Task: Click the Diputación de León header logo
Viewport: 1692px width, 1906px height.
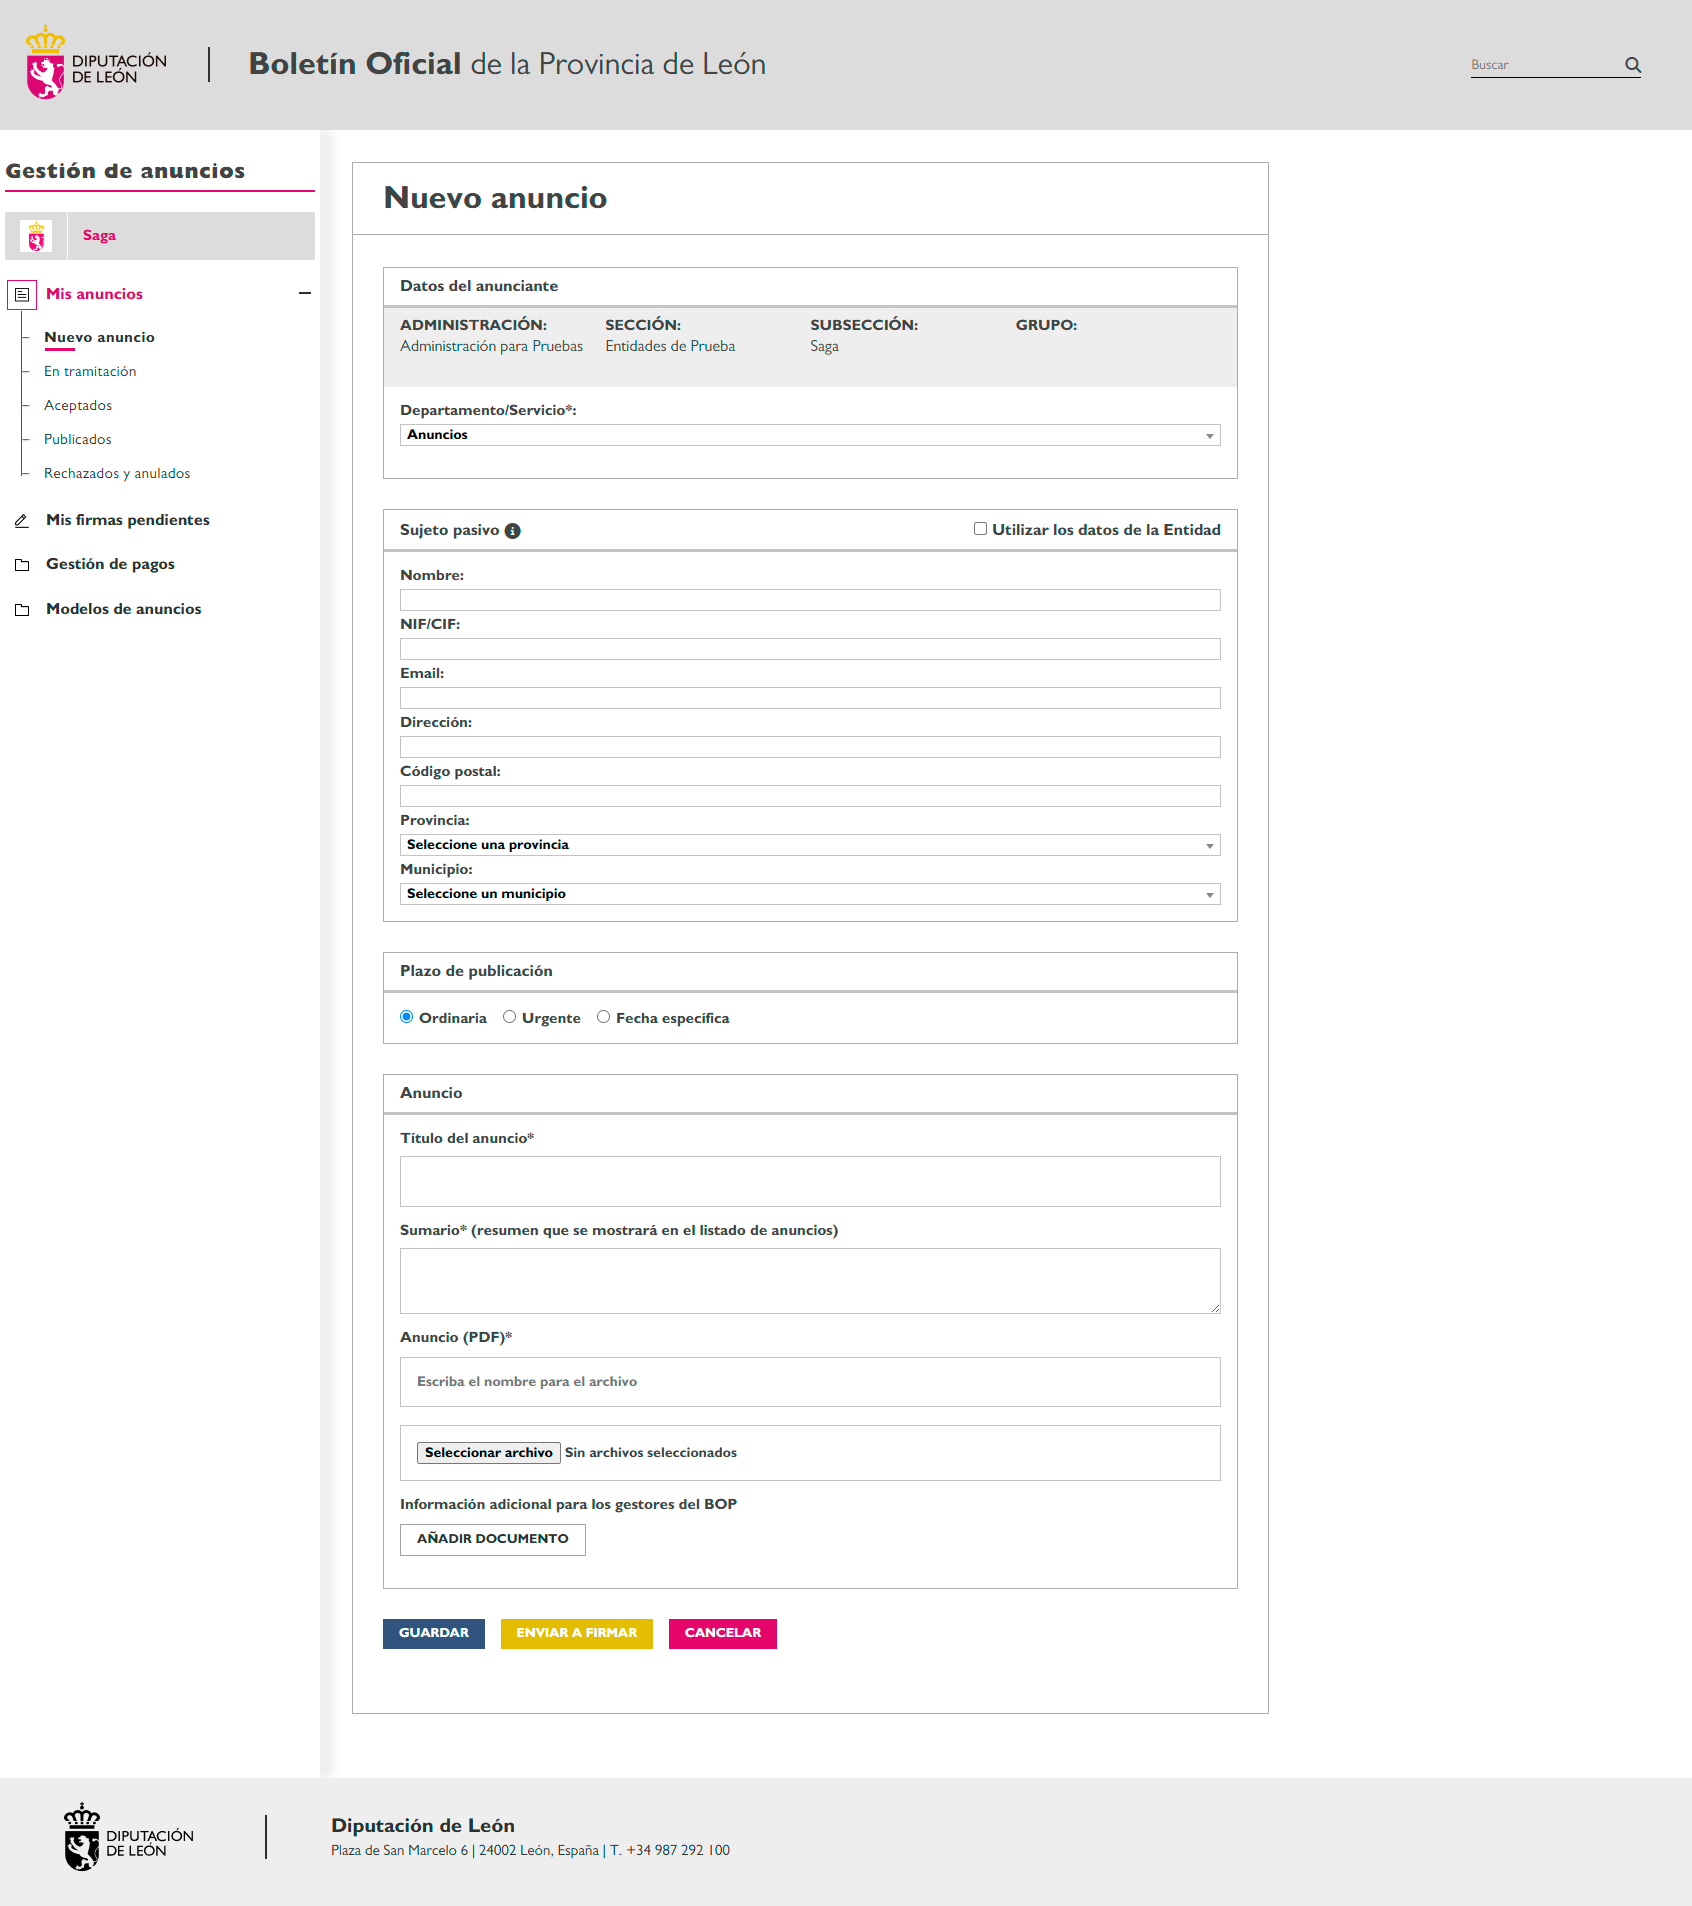Action: click(96, 64)
